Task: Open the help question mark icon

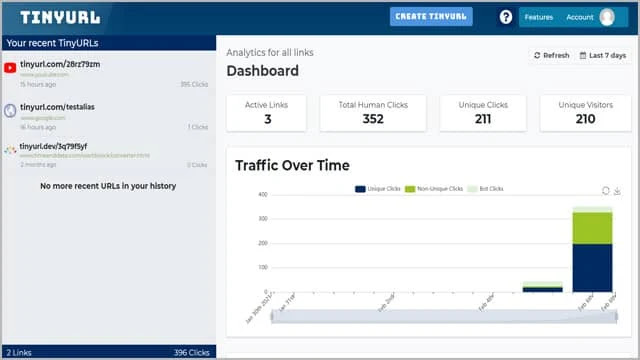Action: pos(506,17)
